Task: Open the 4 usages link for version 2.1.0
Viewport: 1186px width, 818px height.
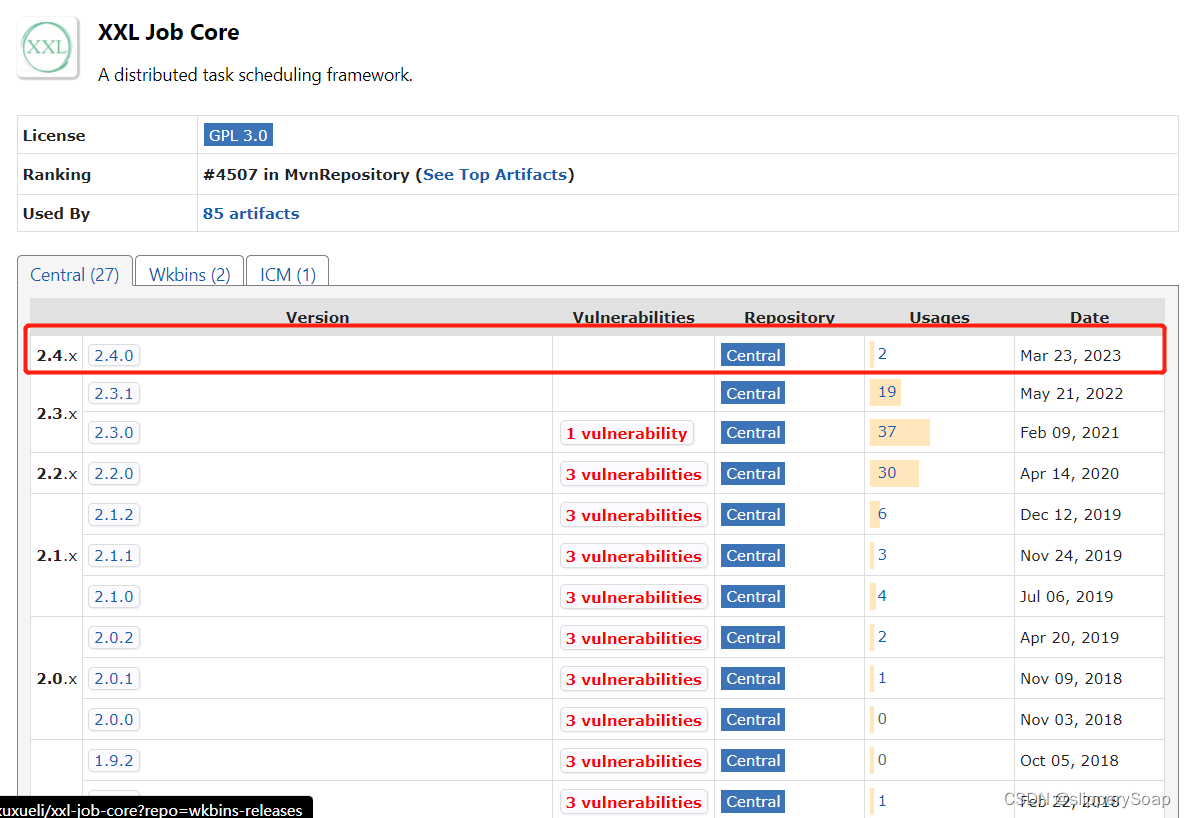Action: click(x=882, y=596)
